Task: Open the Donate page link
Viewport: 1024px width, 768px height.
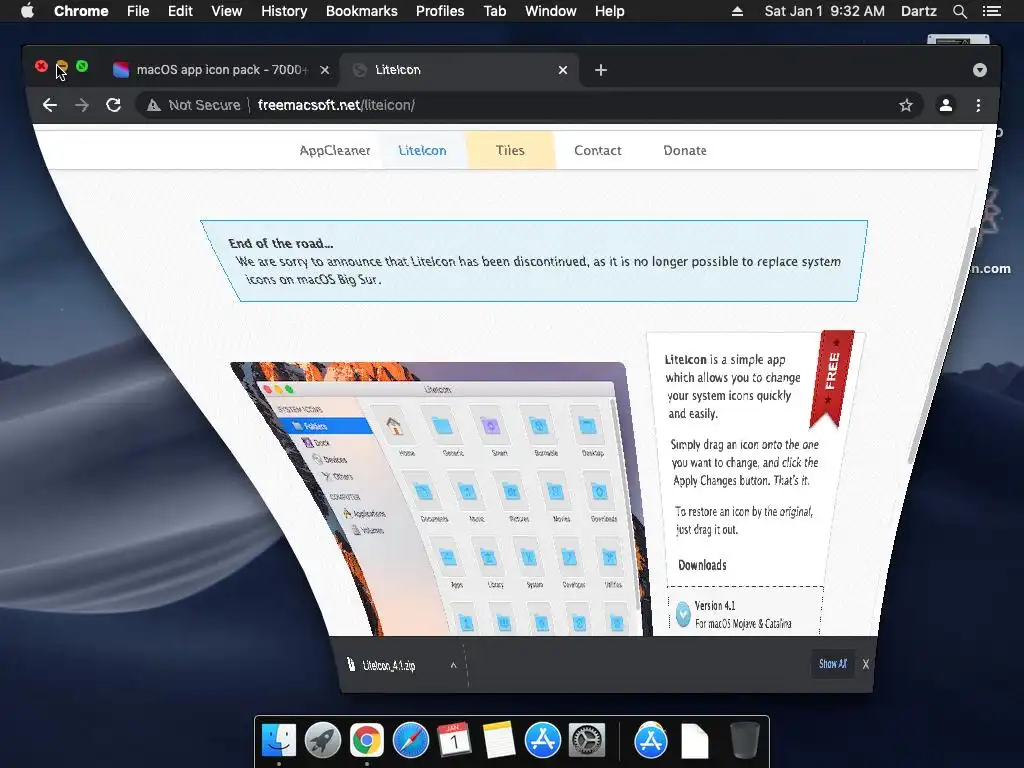Action: [x=685, y=150]
